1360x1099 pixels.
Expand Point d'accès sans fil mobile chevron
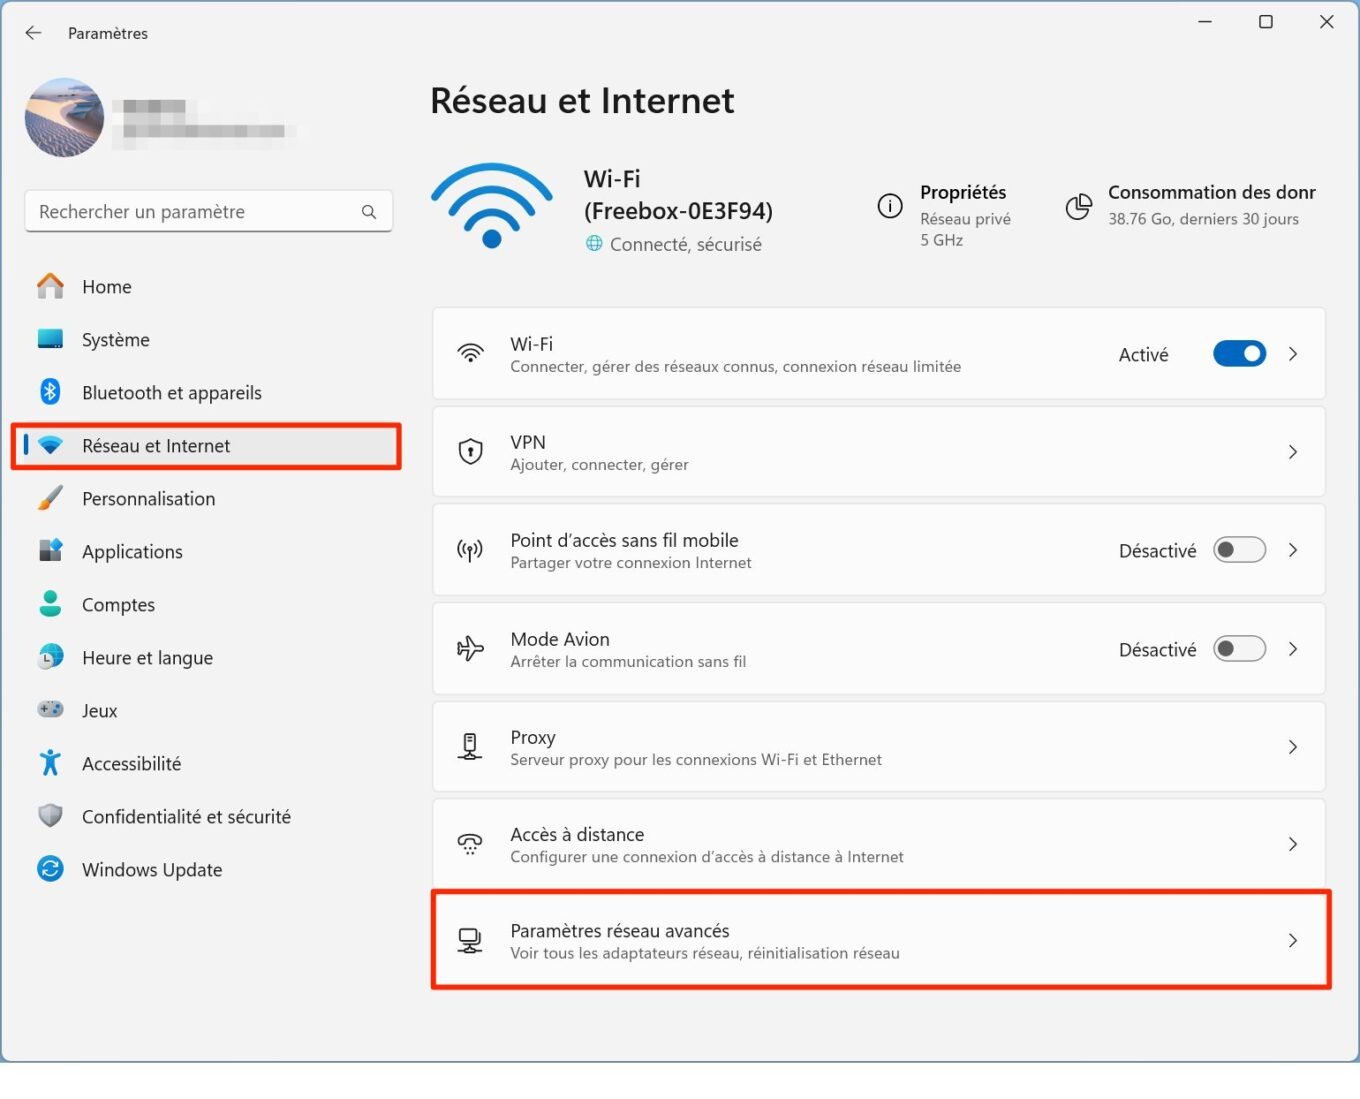pyautogui.click(x=1293, y=550)
